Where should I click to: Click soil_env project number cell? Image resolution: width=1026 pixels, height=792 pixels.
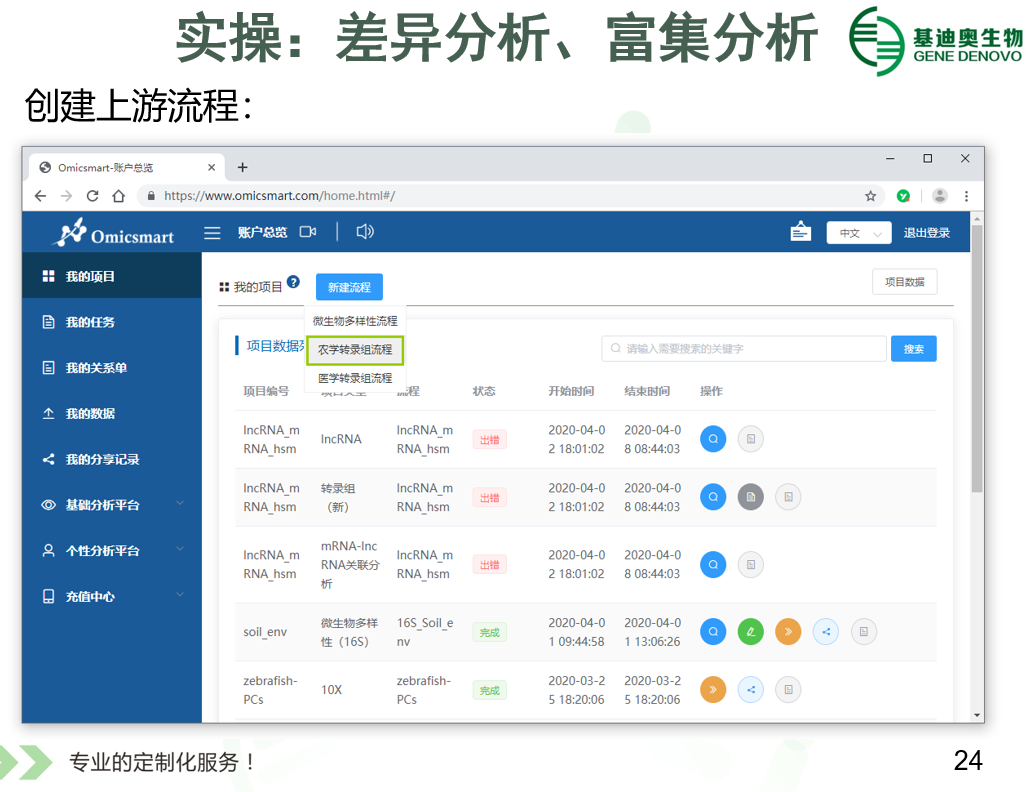click(265, 632)
